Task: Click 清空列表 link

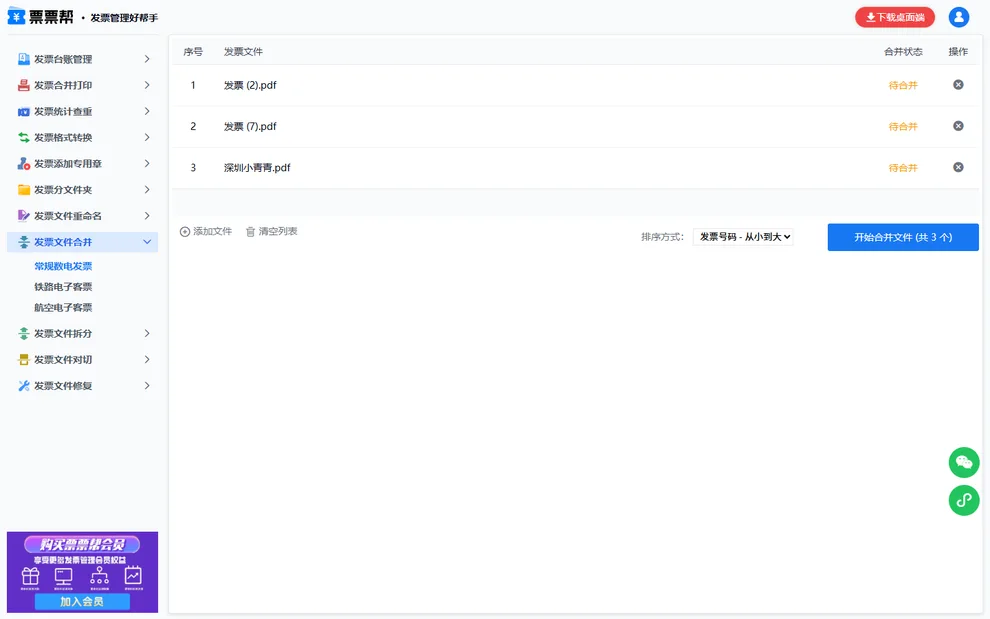Action: 271,232
